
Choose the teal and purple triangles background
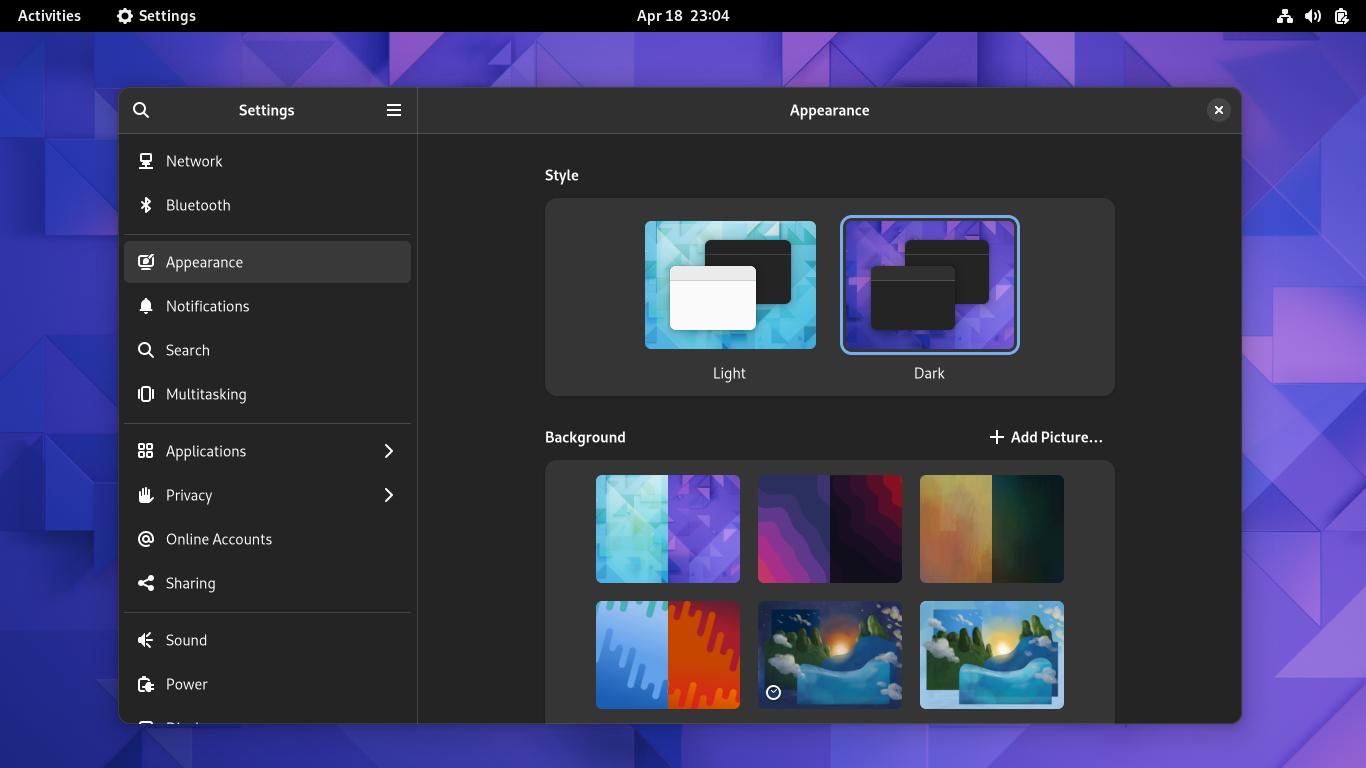tap(668, 529)
